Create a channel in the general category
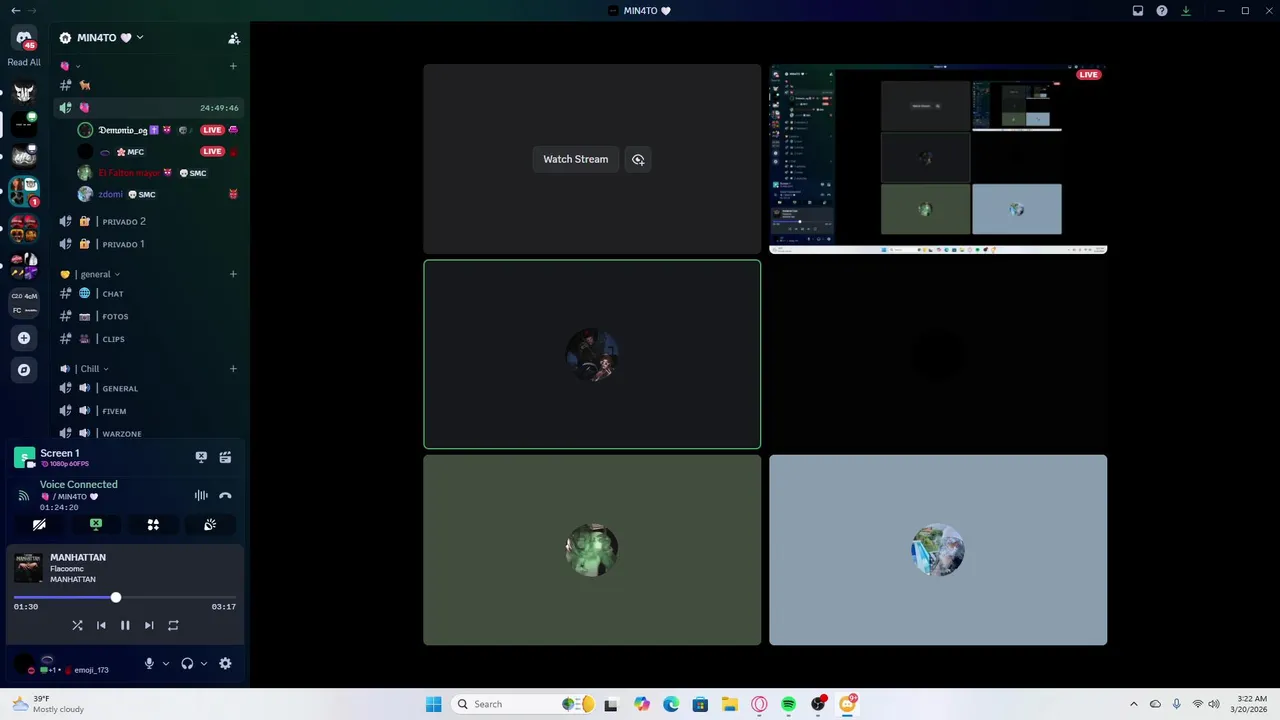This screenshot has height=720, width=1280. tap(233, 274)
